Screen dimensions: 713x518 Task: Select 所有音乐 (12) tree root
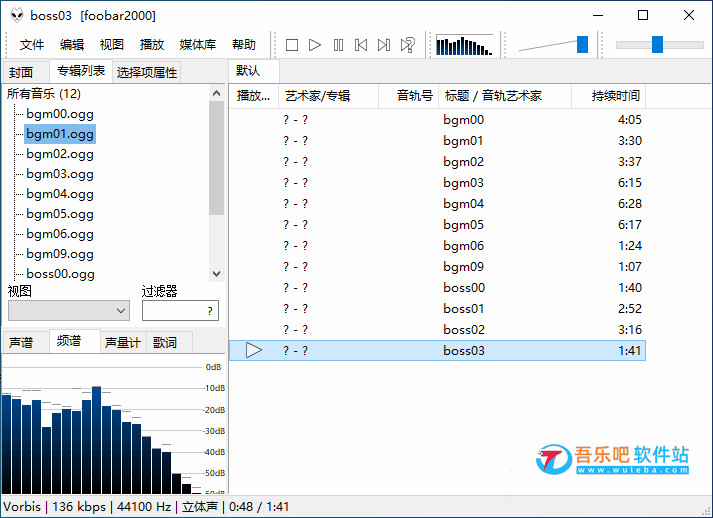click(x=44, y=94)
